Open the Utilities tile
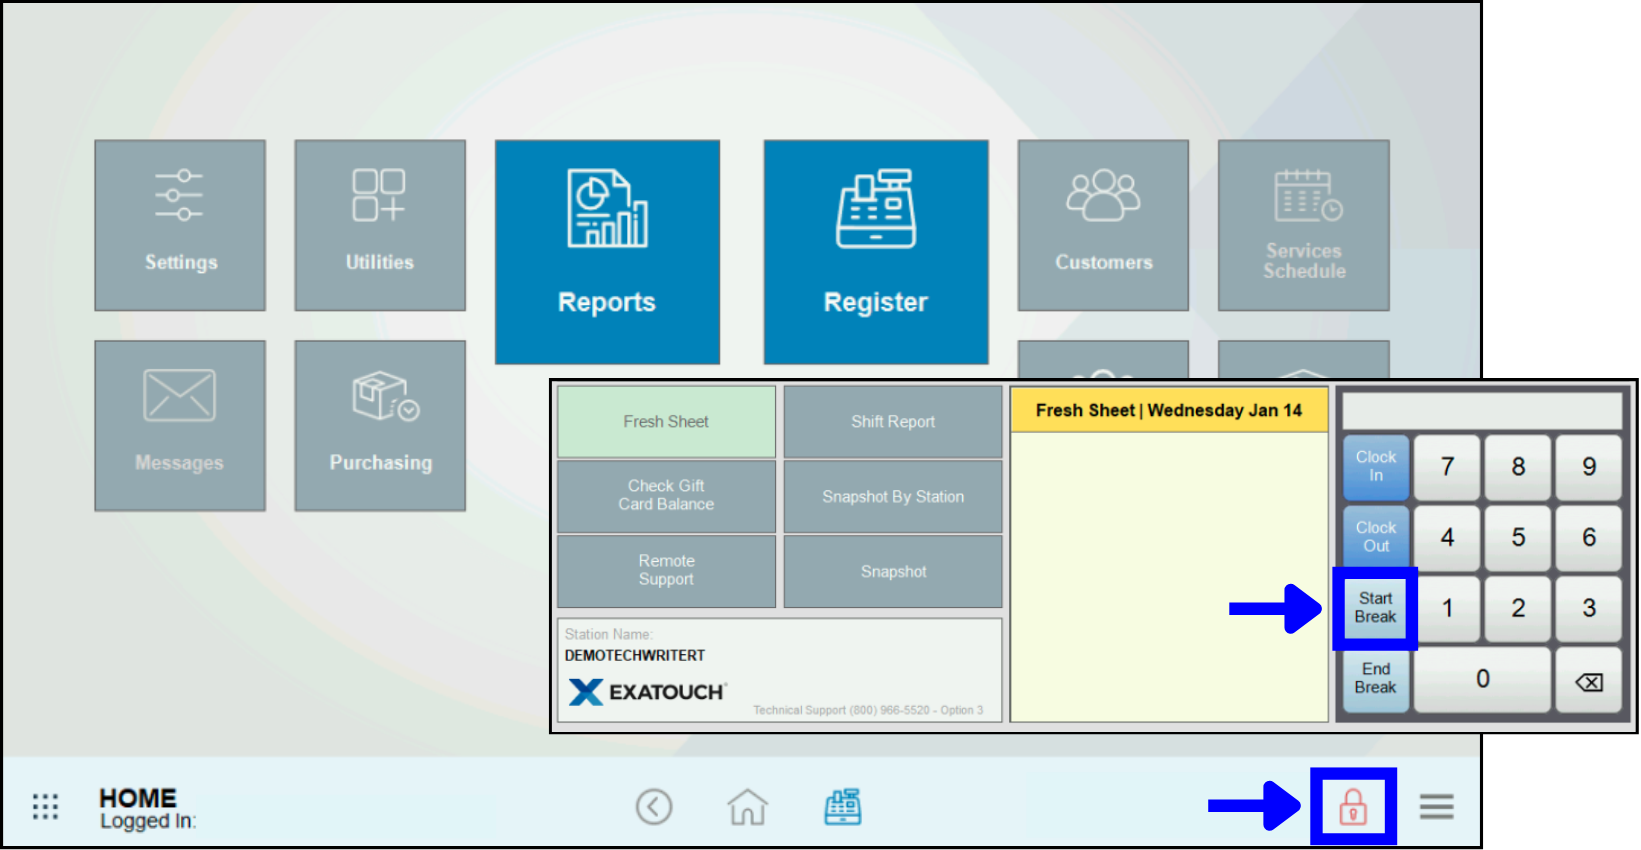Screen dimensions: 1641x850 [380, 225]
